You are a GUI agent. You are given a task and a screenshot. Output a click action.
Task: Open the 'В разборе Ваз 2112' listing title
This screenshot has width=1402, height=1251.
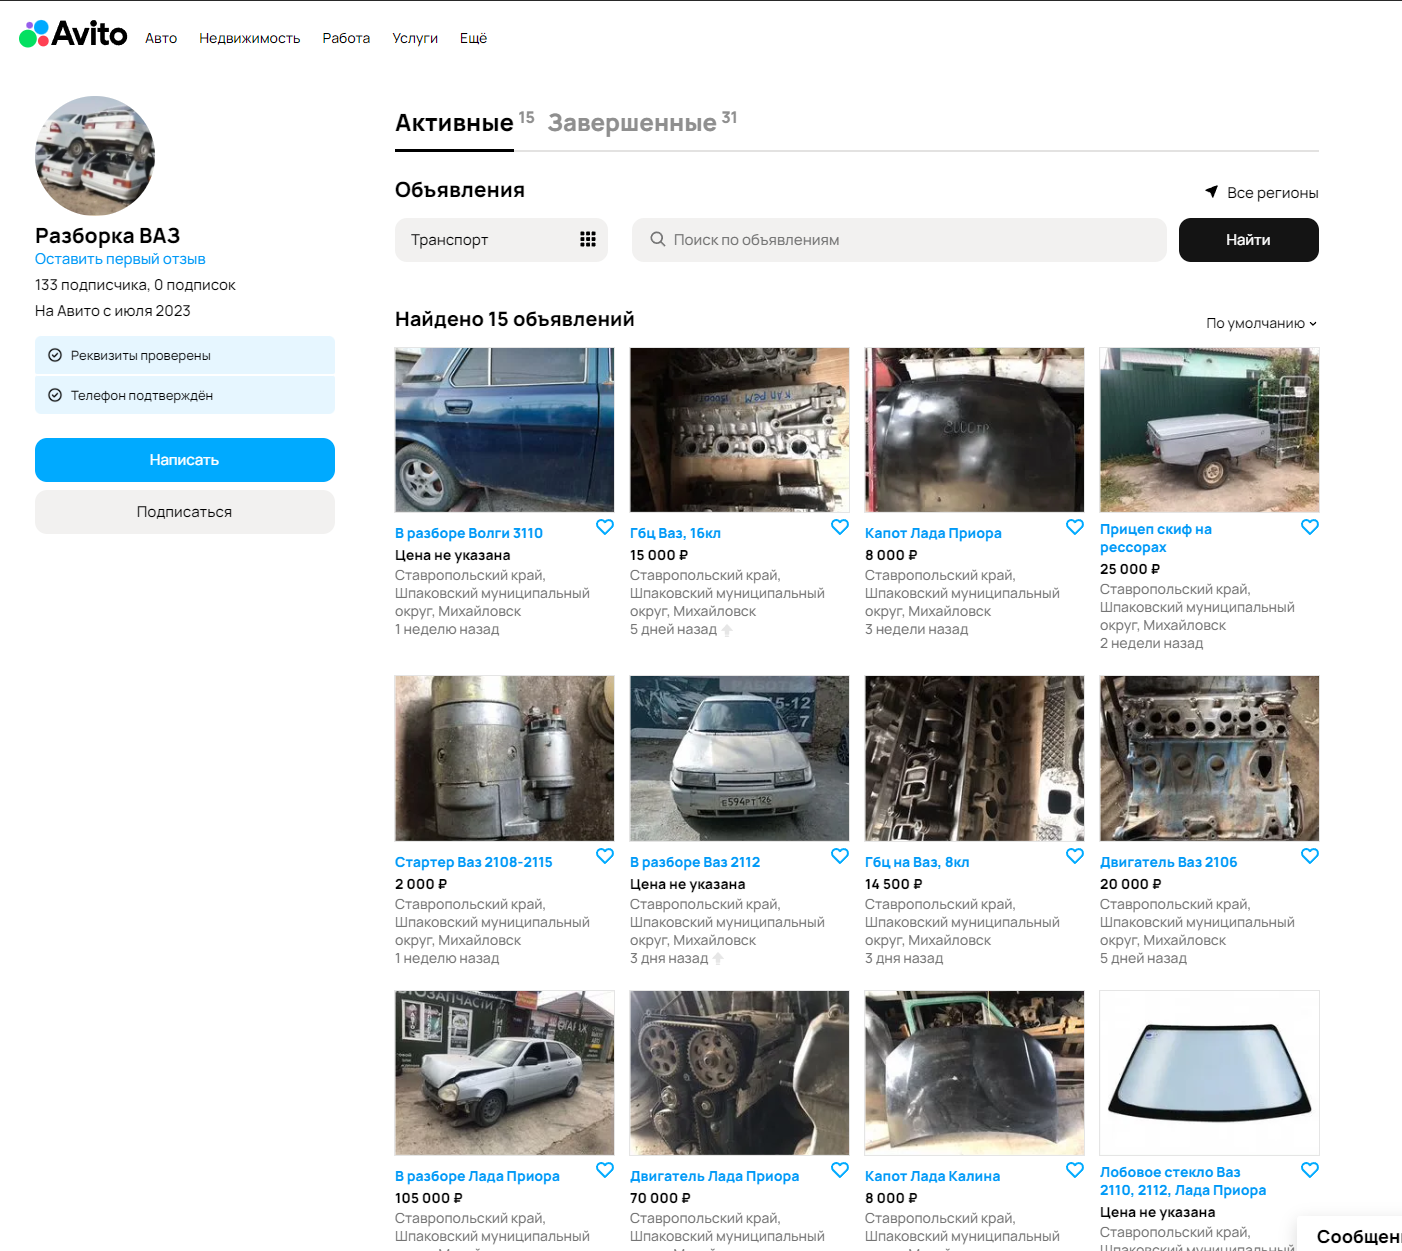[x=695, y=862]
